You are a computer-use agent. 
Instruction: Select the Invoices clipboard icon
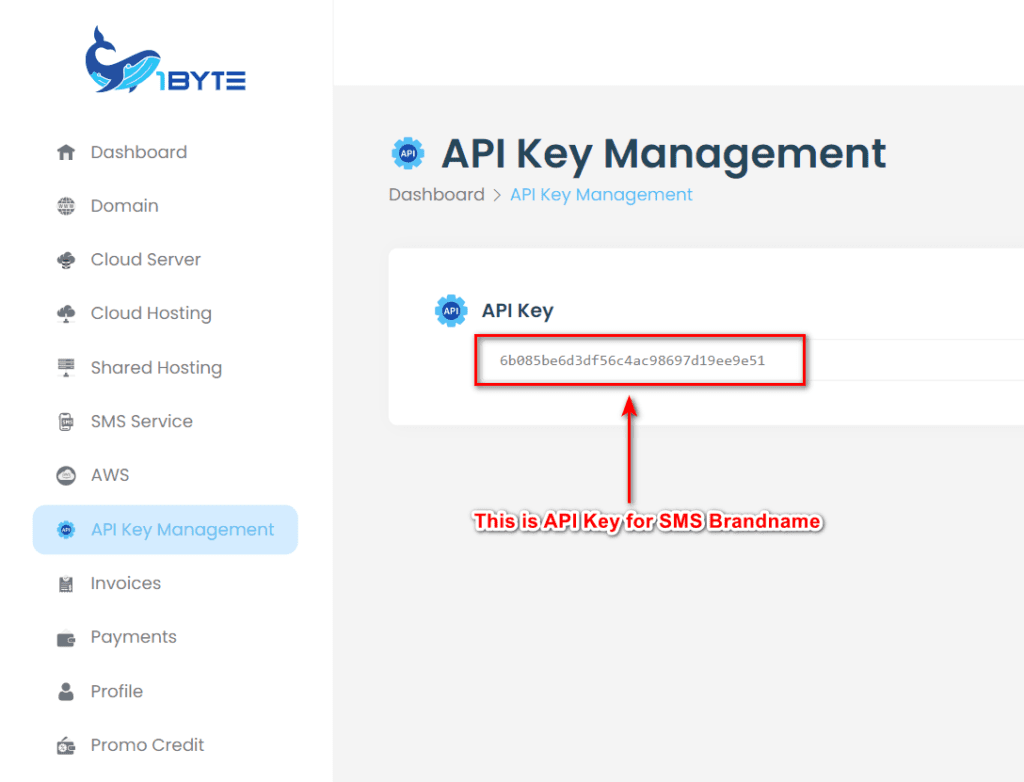(66, 583)
